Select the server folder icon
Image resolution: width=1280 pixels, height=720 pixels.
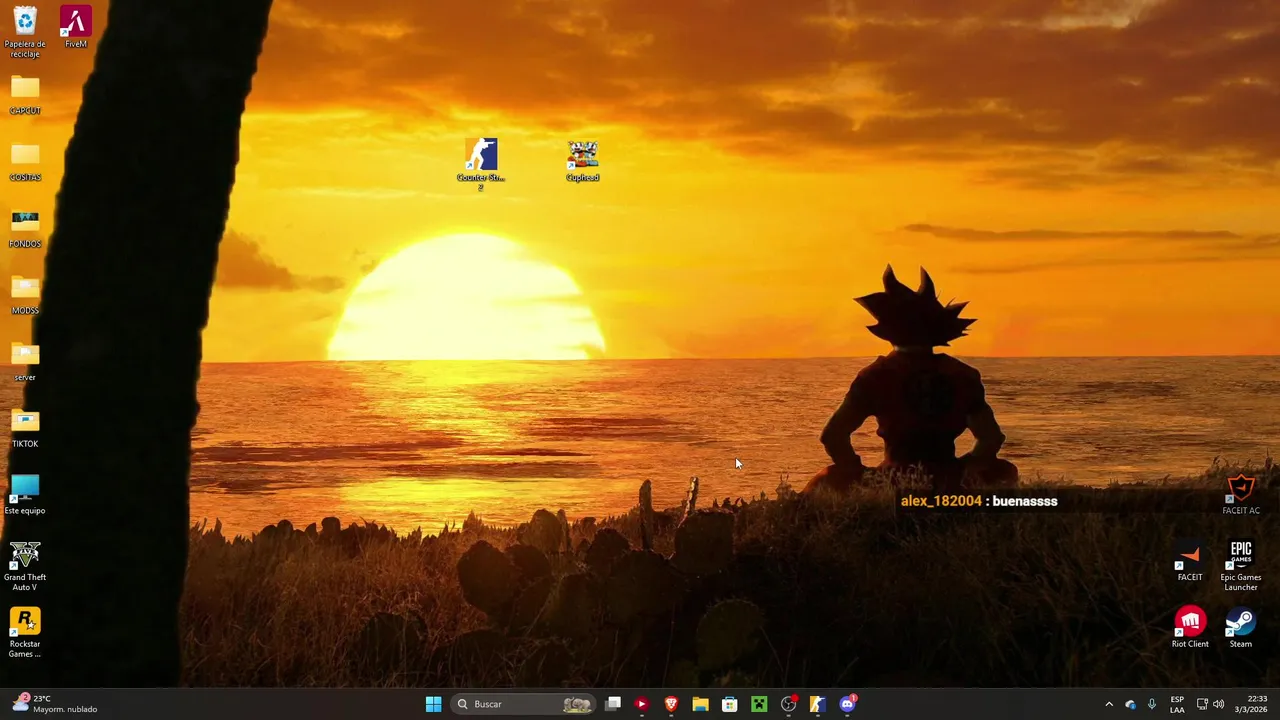point(25,362)
